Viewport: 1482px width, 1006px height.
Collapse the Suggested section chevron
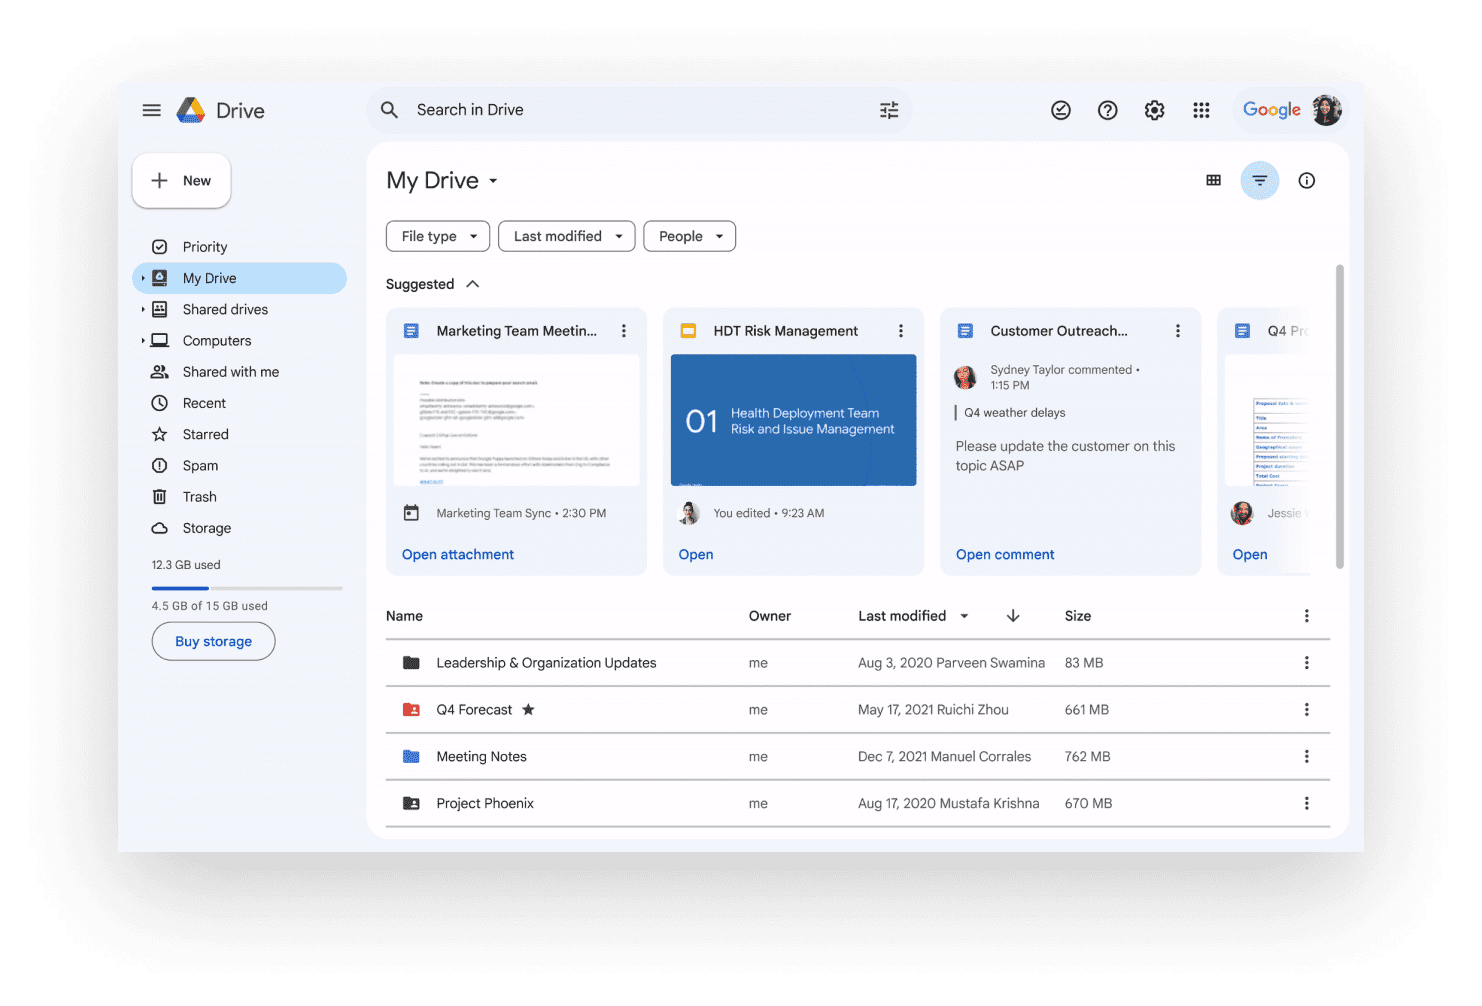point(471,283)
